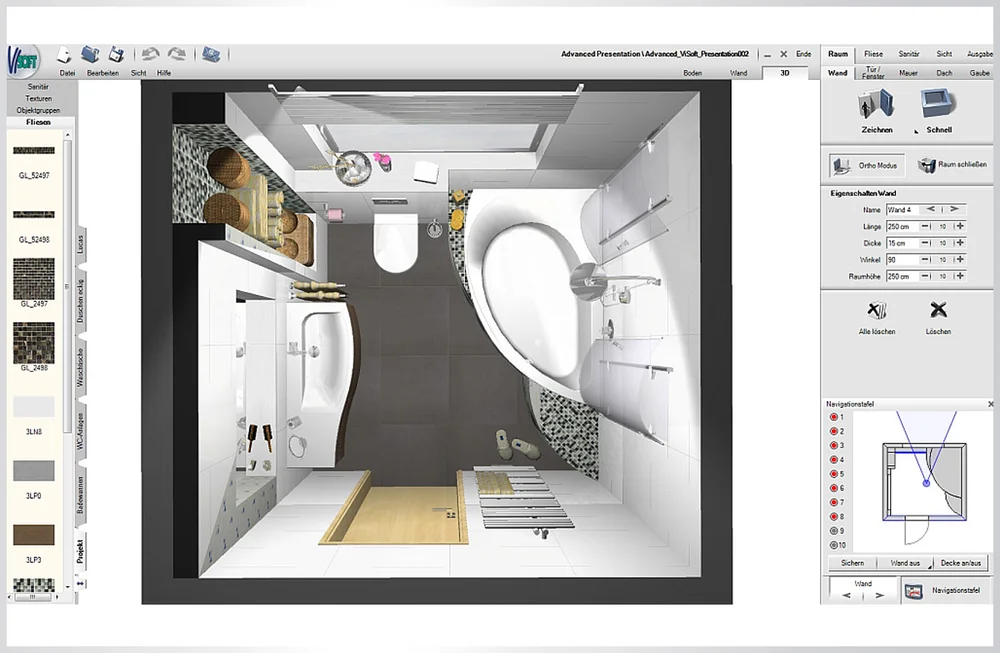Image resolution: width=1000 pixels, height=653 pixels.
Task: Click the new file icon in toolbar
Action: (x=65, y=54)
